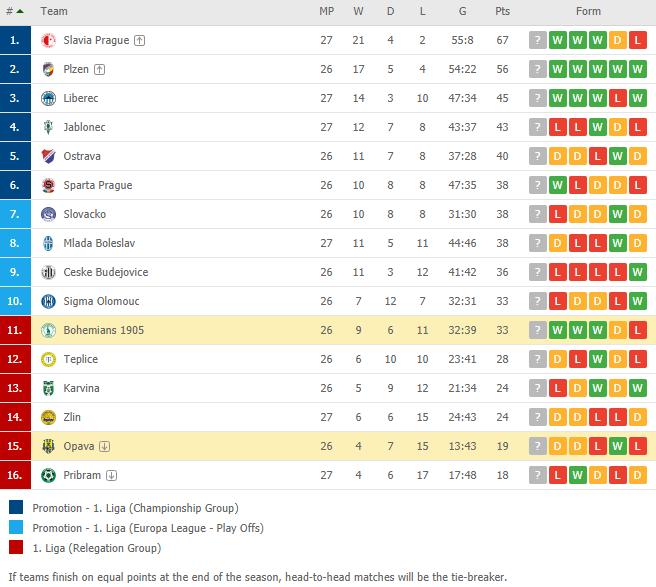
Task: Sort standings by Pts column header
Action: pos(502,11)
